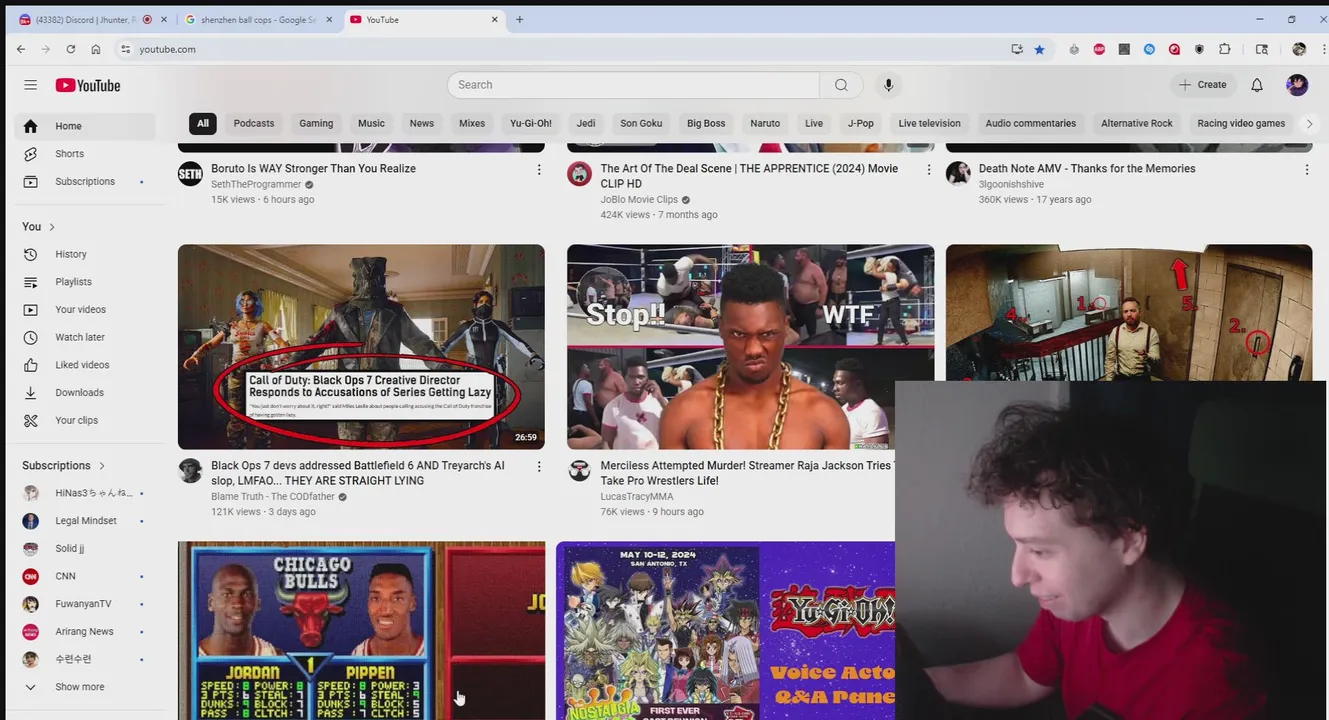The height and width of the screenshot is (720, 1329).
Task: Open Watch later list
Action: (85, 337)
